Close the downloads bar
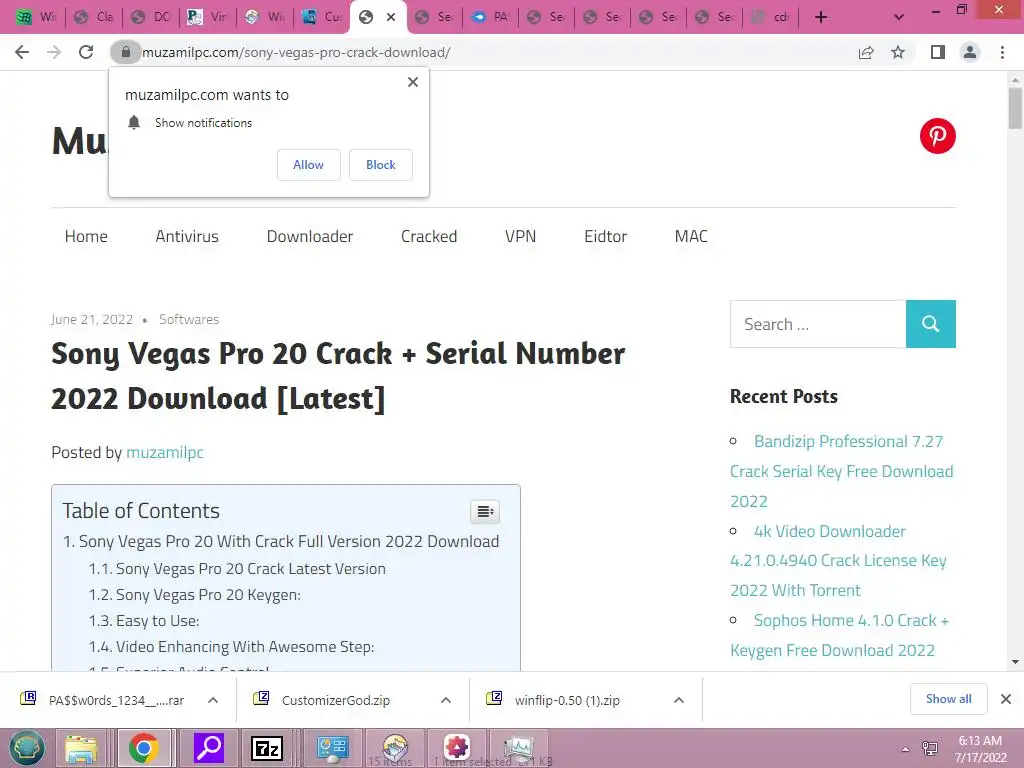This screenshot has height=768, width=1024. [x=1006, y=699]
